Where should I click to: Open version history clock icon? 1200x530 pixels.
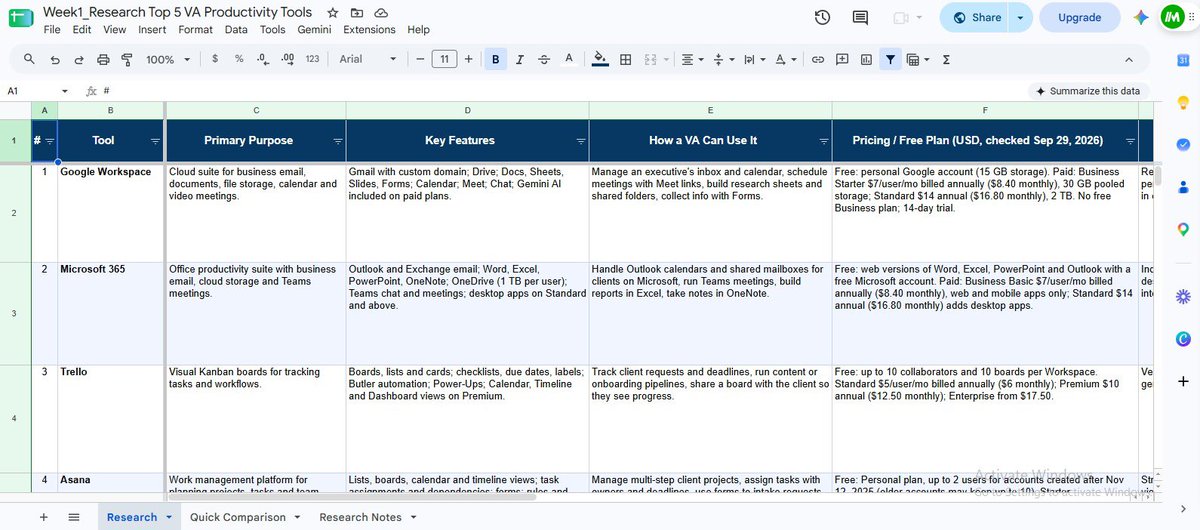[x=822, y=17]
